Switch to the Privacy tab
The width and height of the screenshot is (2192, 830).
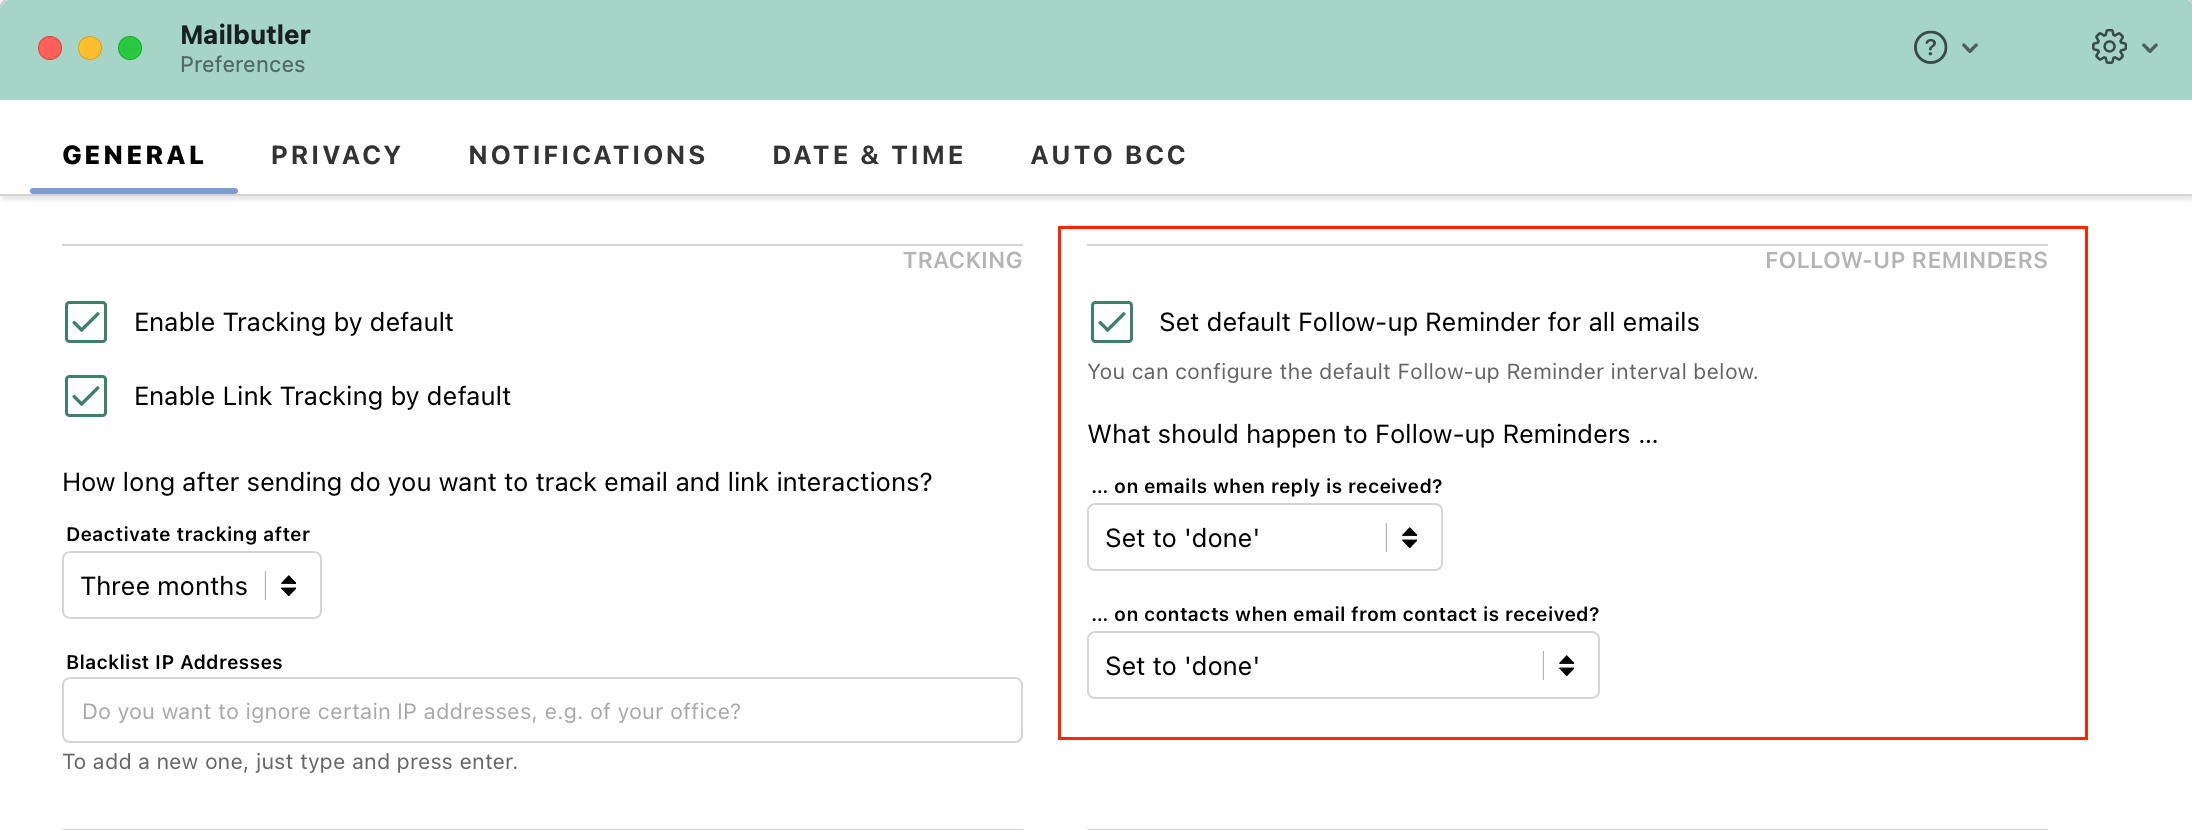[336, 155]
